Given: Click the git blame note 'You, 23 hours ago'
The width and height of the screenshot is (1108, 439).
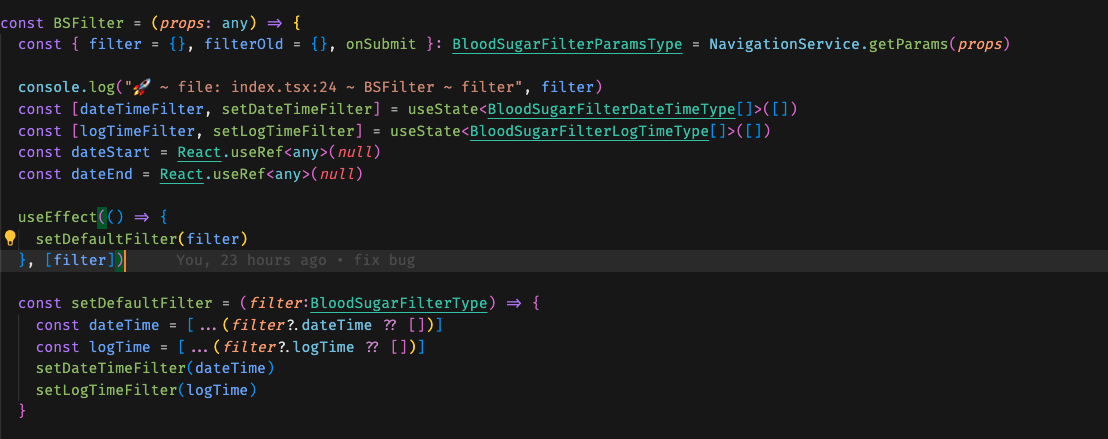Looking at the screenshot, I should click(x=252, y=261).
